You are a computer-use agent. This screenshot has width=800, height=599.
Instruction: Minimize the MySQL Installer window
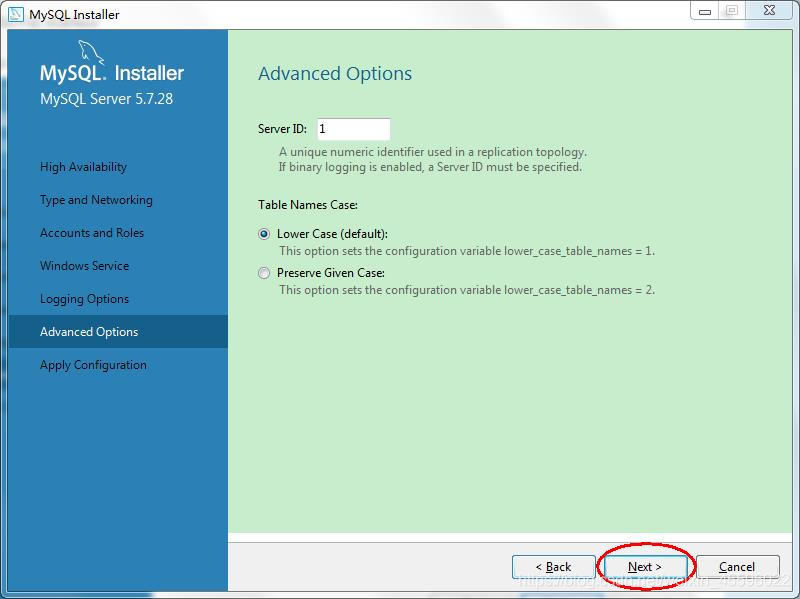click(705, 11)
